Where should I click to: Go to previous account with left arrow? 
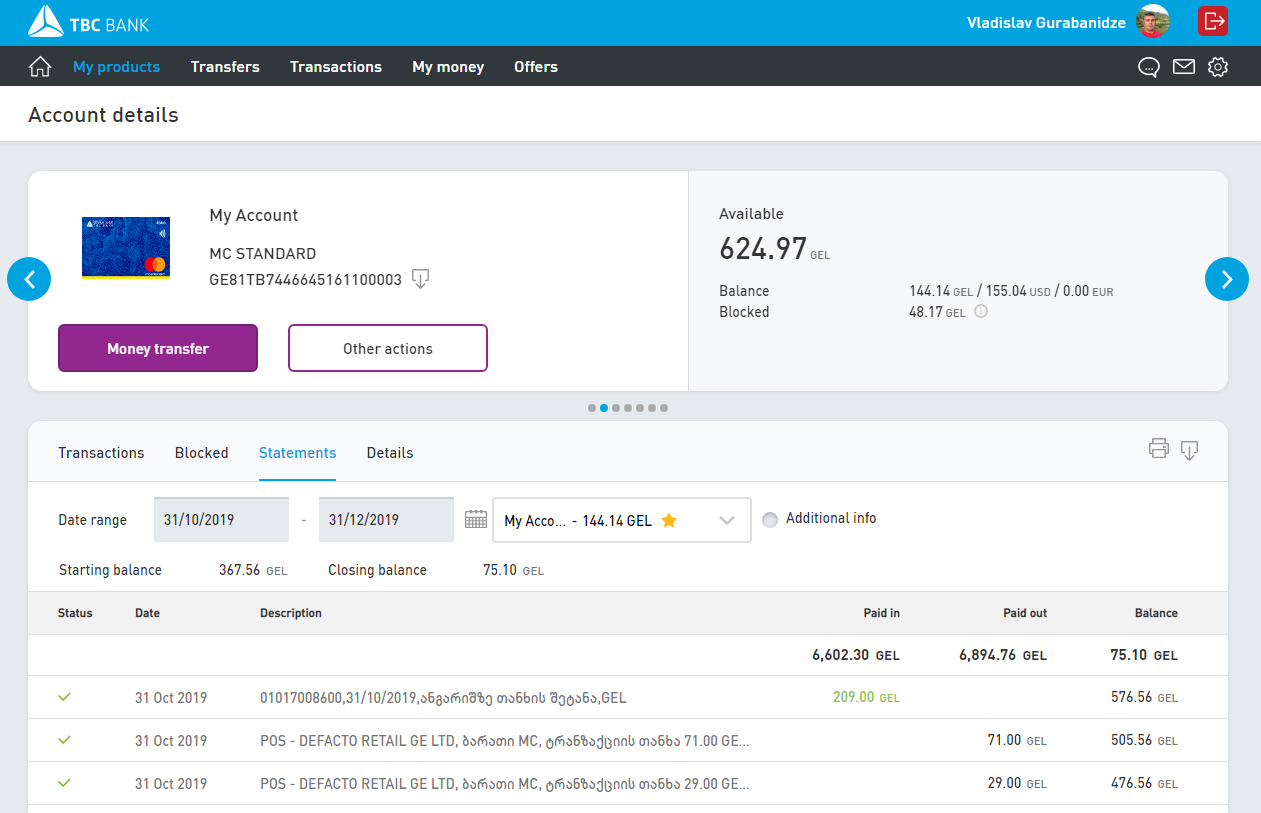29,279
